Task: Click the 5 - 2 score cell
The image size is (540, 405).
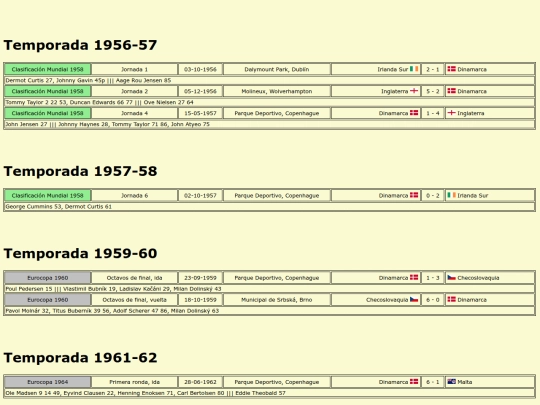Action: [x=433, y=91]
